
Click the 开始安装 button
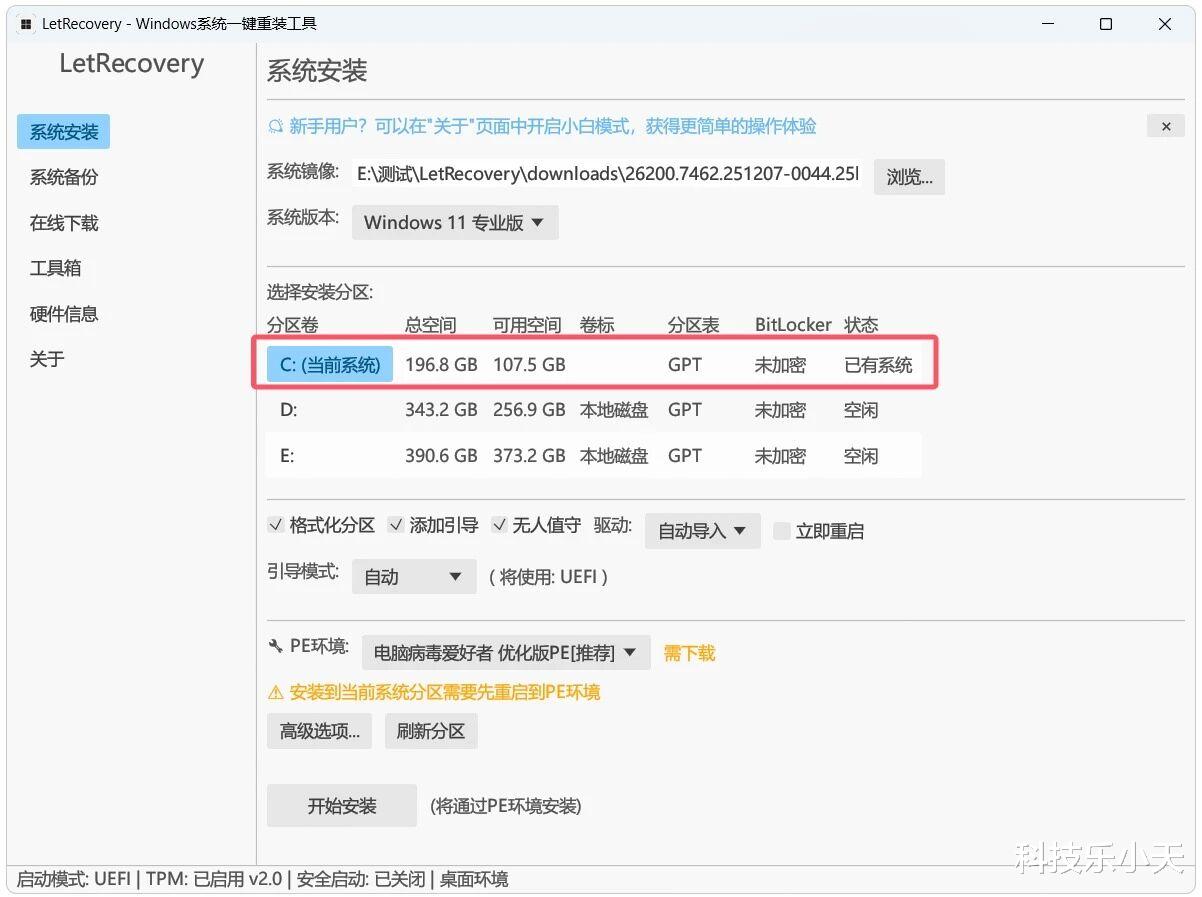[342, 806]
